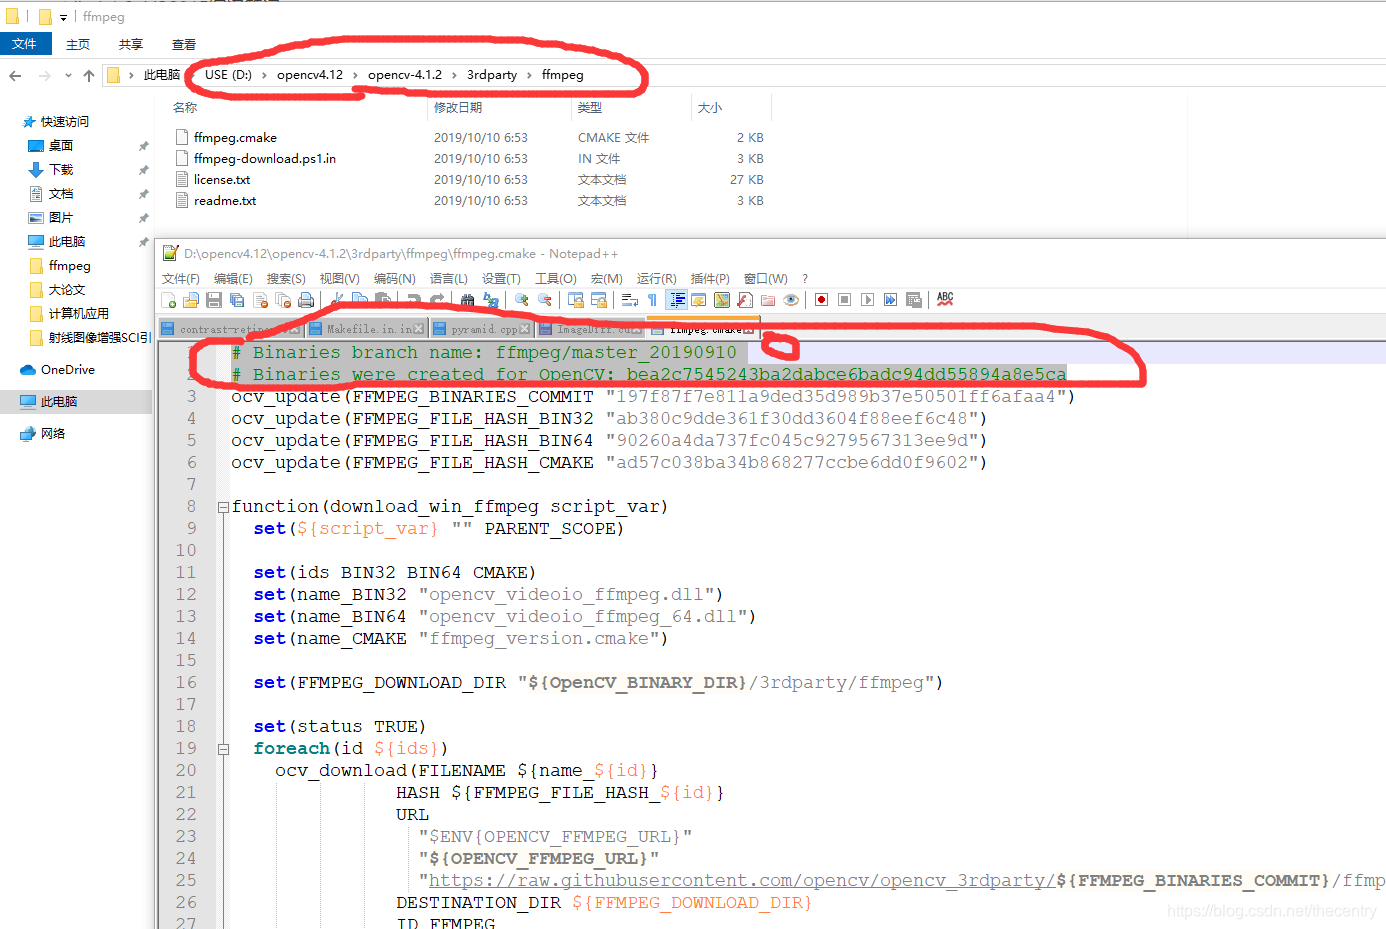Sort files by 修改日期 column header
This screenshot has width=1386, height=929.
pyautogui.click(x=458, y=108)
